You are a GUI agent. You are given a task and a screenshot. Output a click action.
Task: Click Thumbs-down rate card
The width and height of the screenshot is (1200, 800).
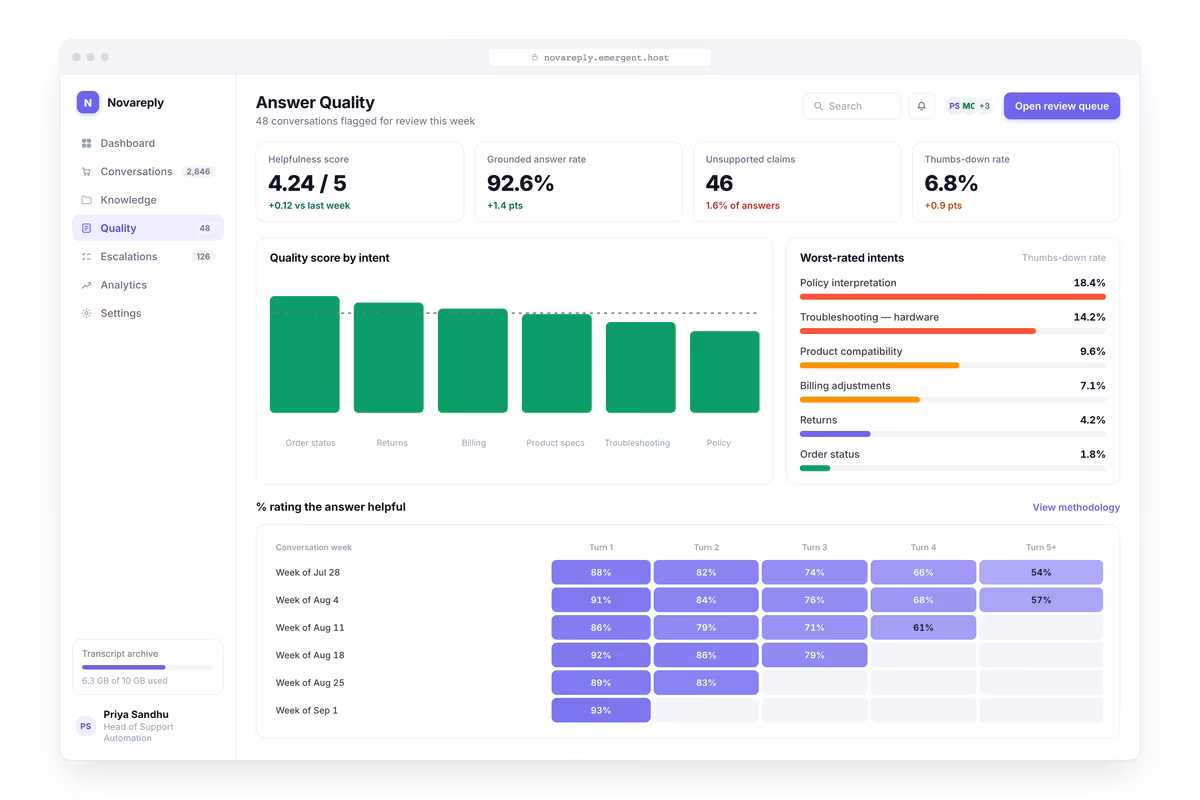(x=1016, y=182)
